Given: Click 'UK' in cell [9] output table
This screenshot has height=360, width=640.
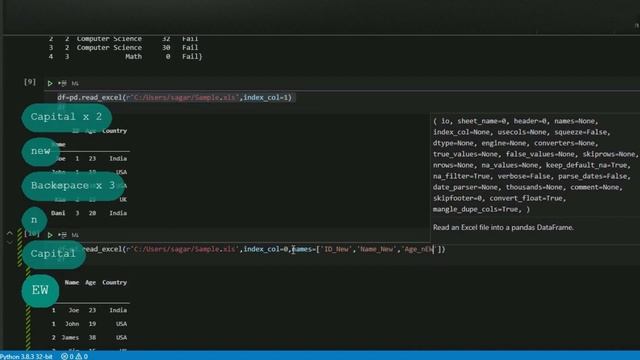Looking at the screenshot, I should 123,200.
